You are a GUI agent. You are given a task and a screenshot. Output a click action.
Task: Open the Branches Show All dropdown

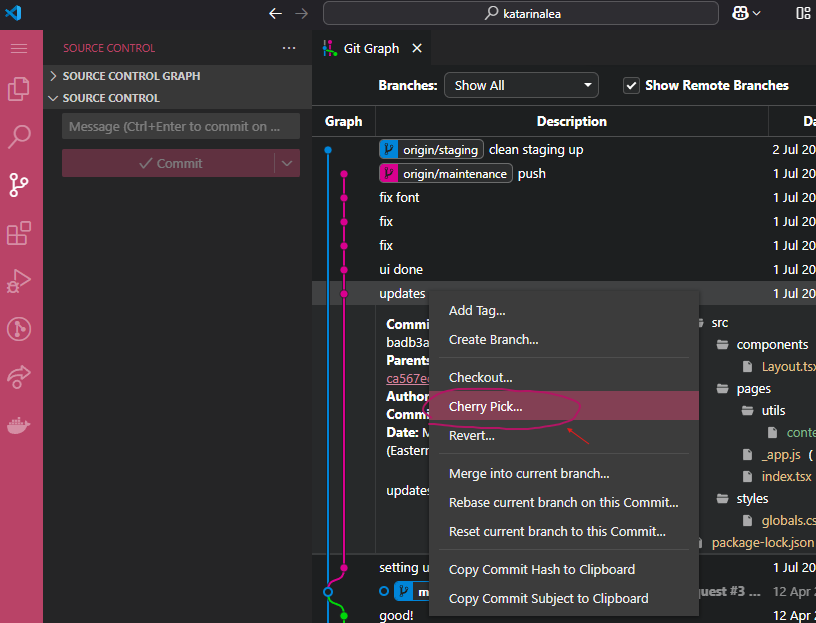pyautogui.click(x=521, y=85)
